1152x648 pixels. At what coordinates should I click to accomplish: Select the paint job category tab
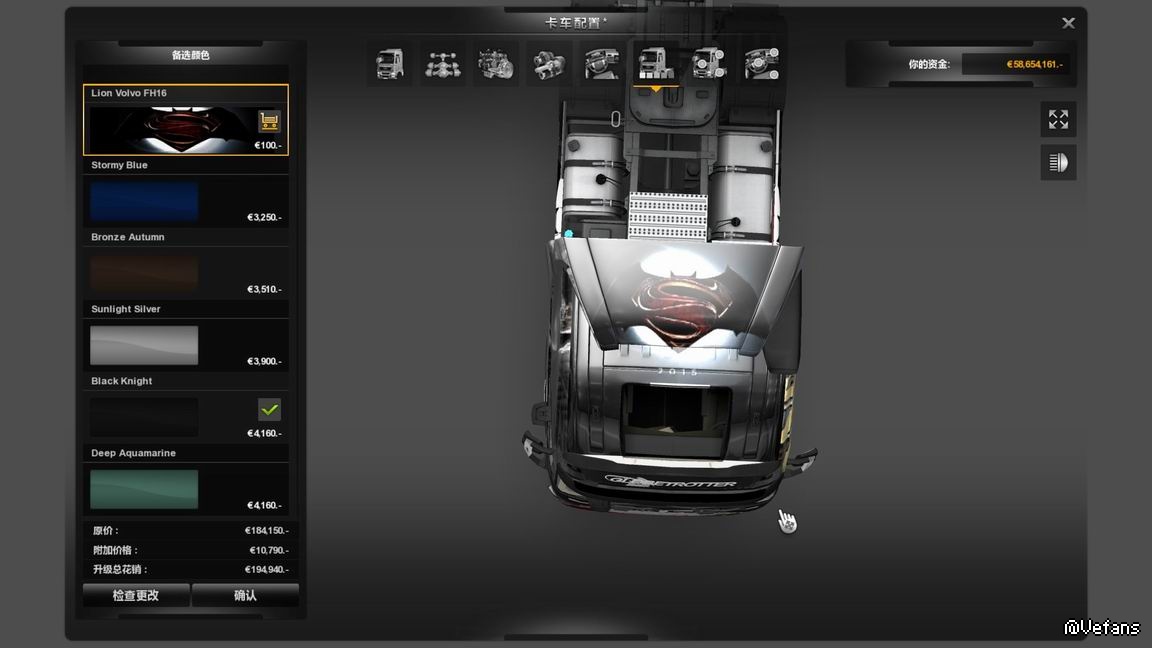pyautogui.click(x=655, y=64)
